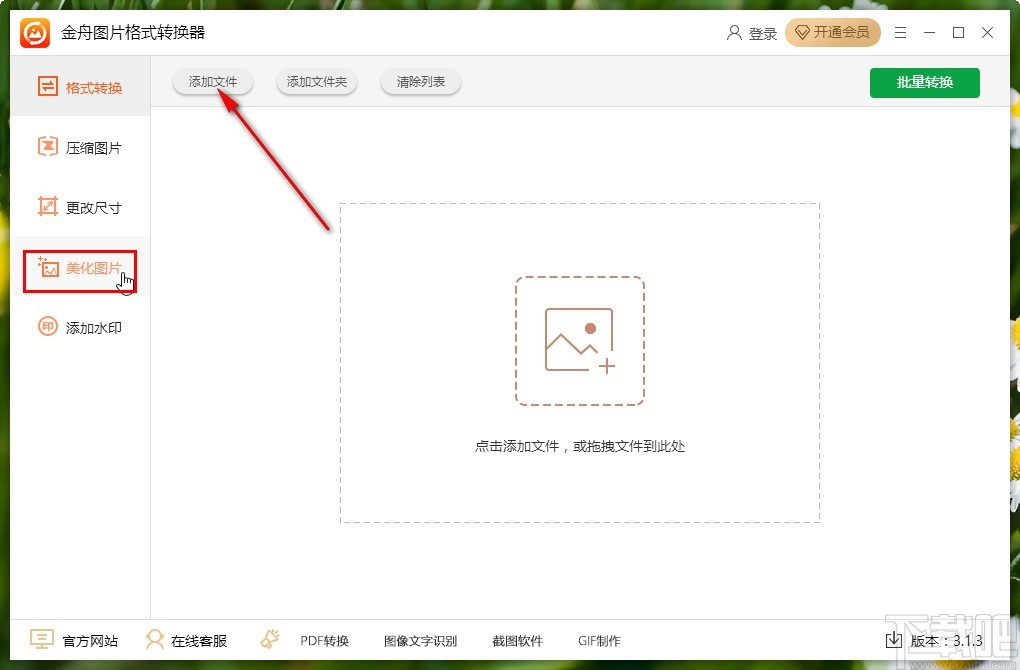Open the 压缩图片 image compression tool
The height and width of the screenshot is (670, 1020).
tap(78, 147)
